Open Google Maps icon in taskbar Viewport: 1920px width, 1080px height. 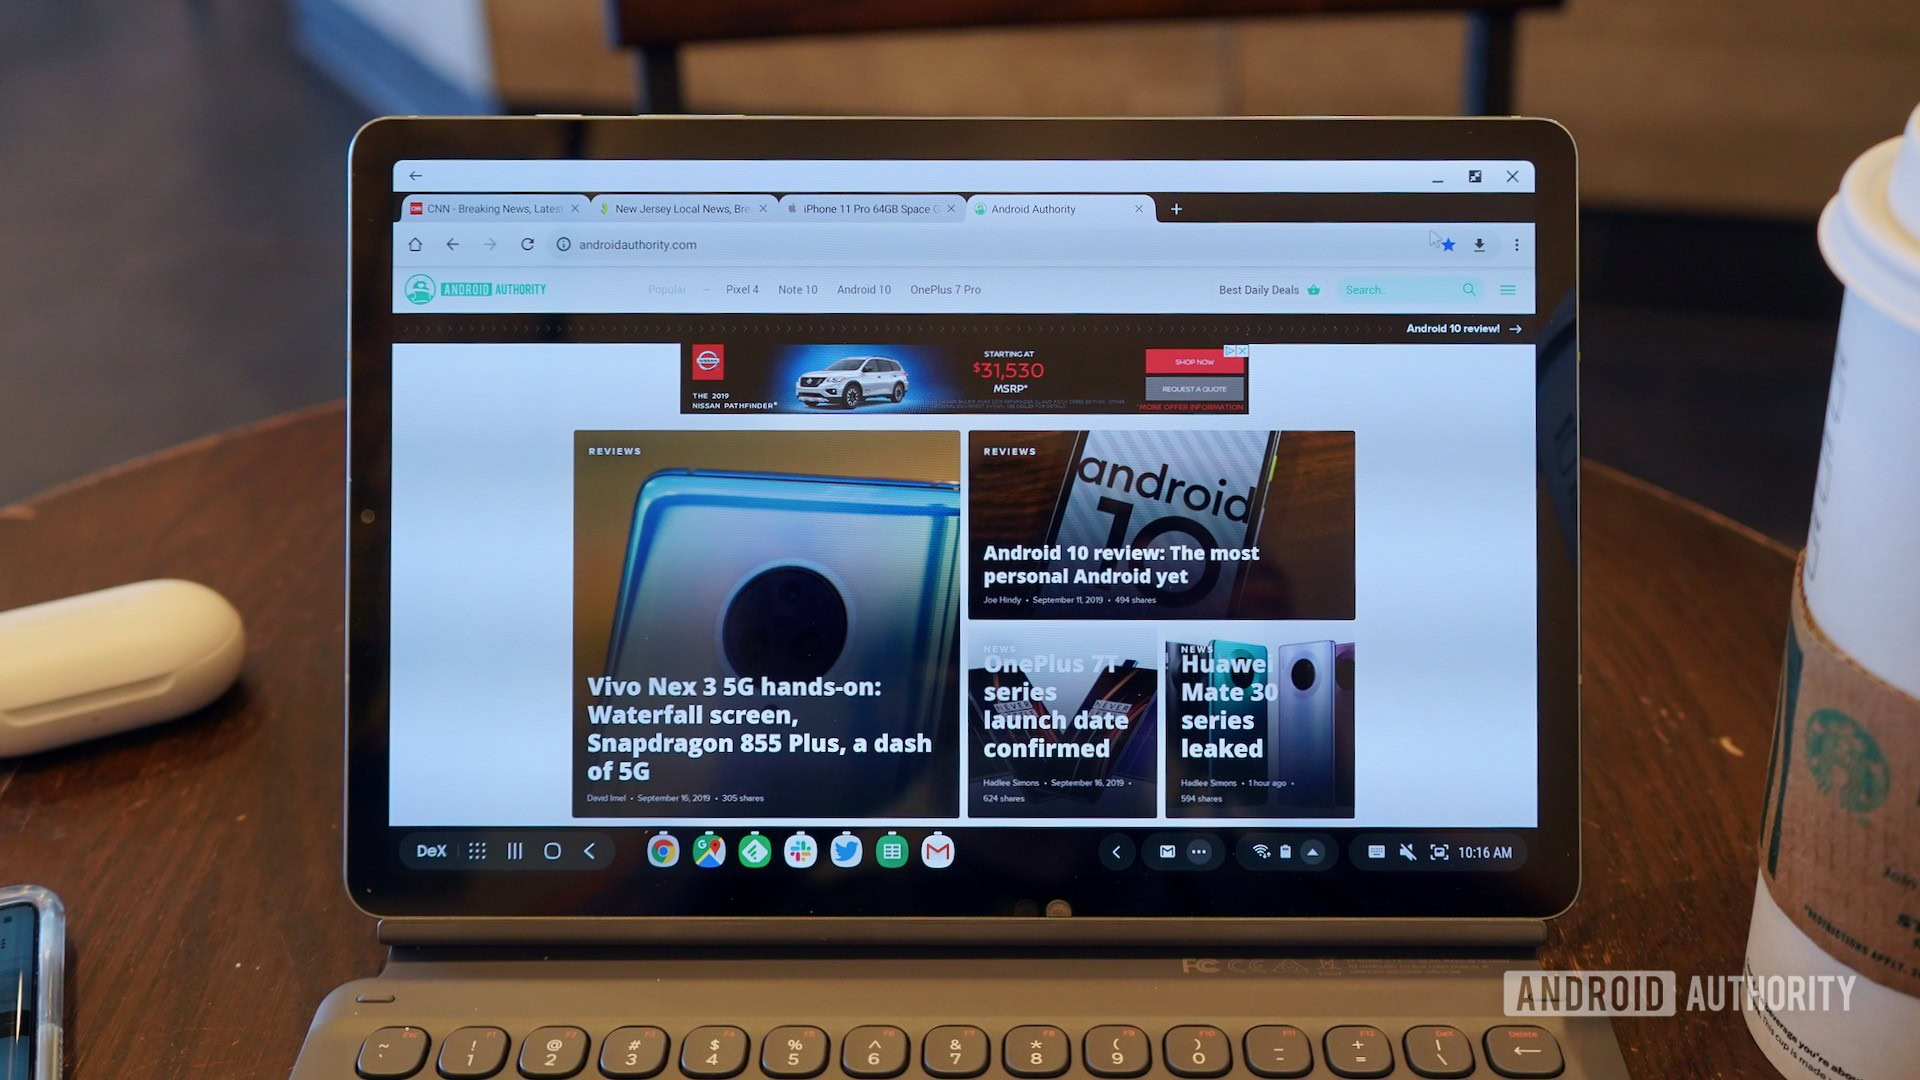(708, 851)
